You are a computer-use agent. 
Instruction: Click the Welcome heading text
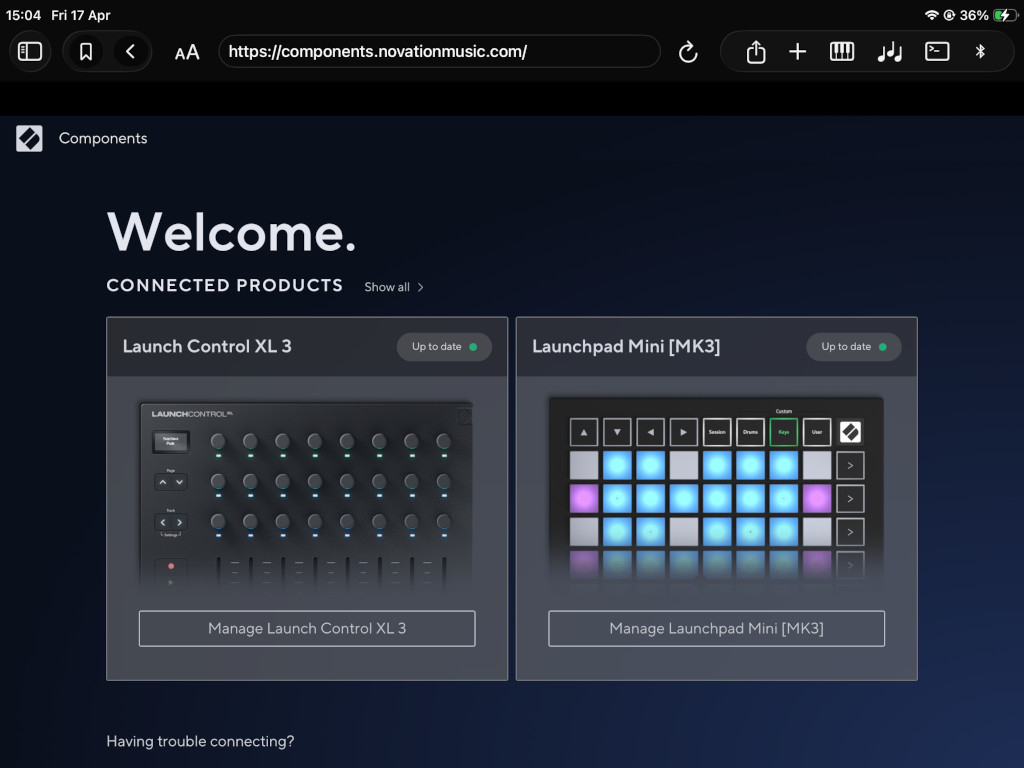click(x=231, y=232)
